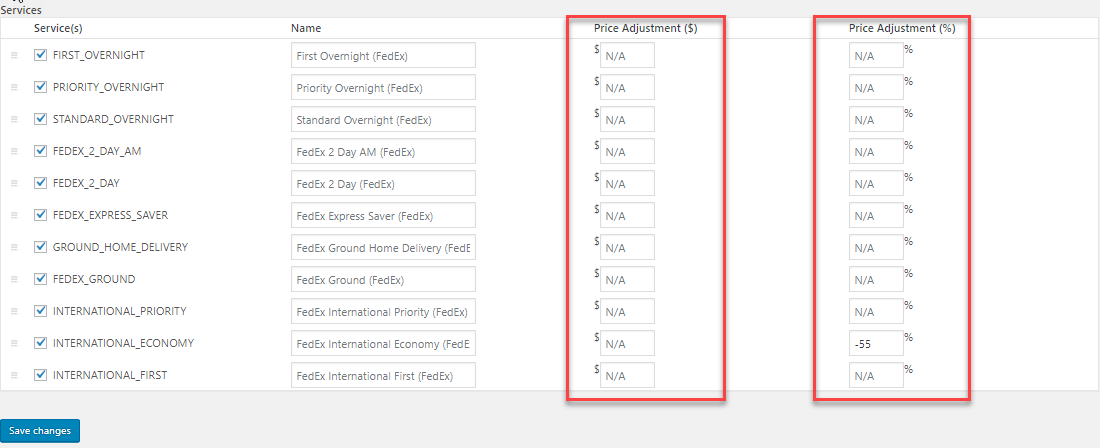
Task: Focus percent adjustment field for FIRST_OVERNIGHT
Action: (876, 55)
